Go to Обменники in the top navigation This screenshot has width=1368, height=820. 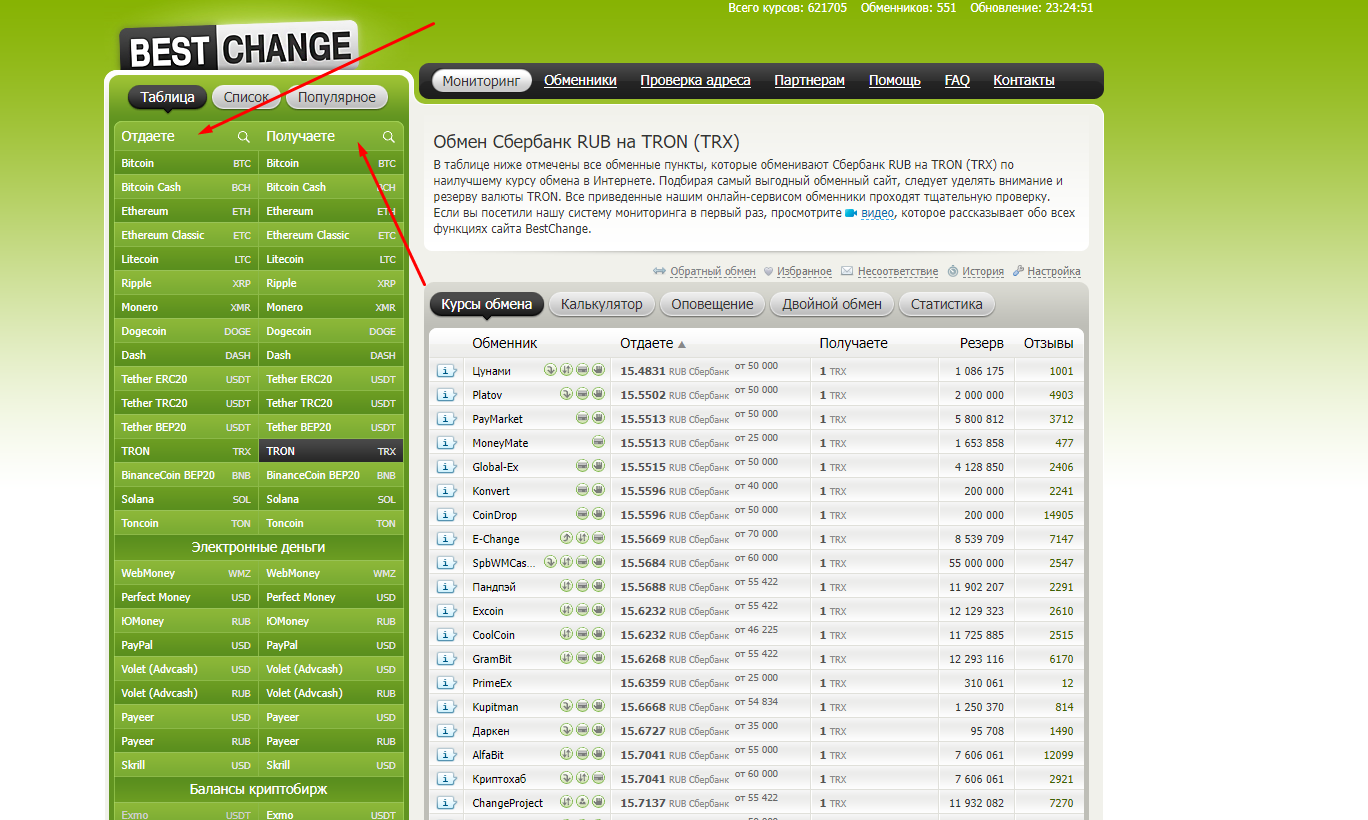580,81
